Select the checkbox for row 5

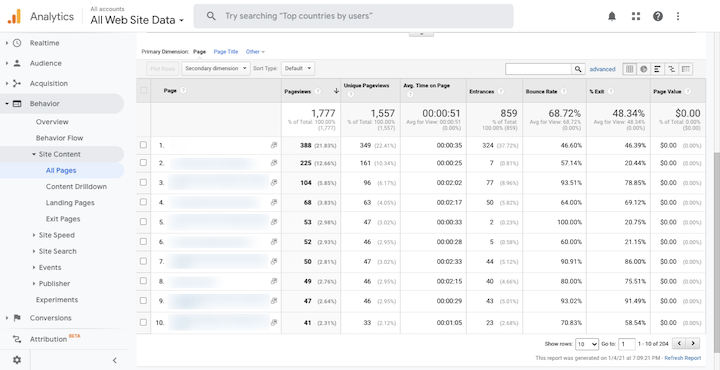coord(143,221)
